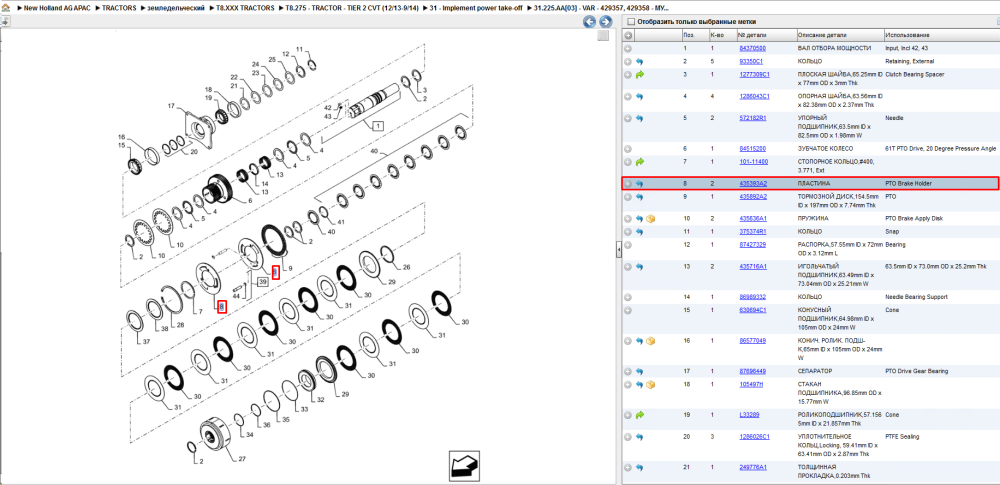The width and height of the screenshot is (1000, 485).
Task: Toggle the round selector for row 15 КОНУСНЫЙ ПОДШИПНИК
Action: coord(628,310)
